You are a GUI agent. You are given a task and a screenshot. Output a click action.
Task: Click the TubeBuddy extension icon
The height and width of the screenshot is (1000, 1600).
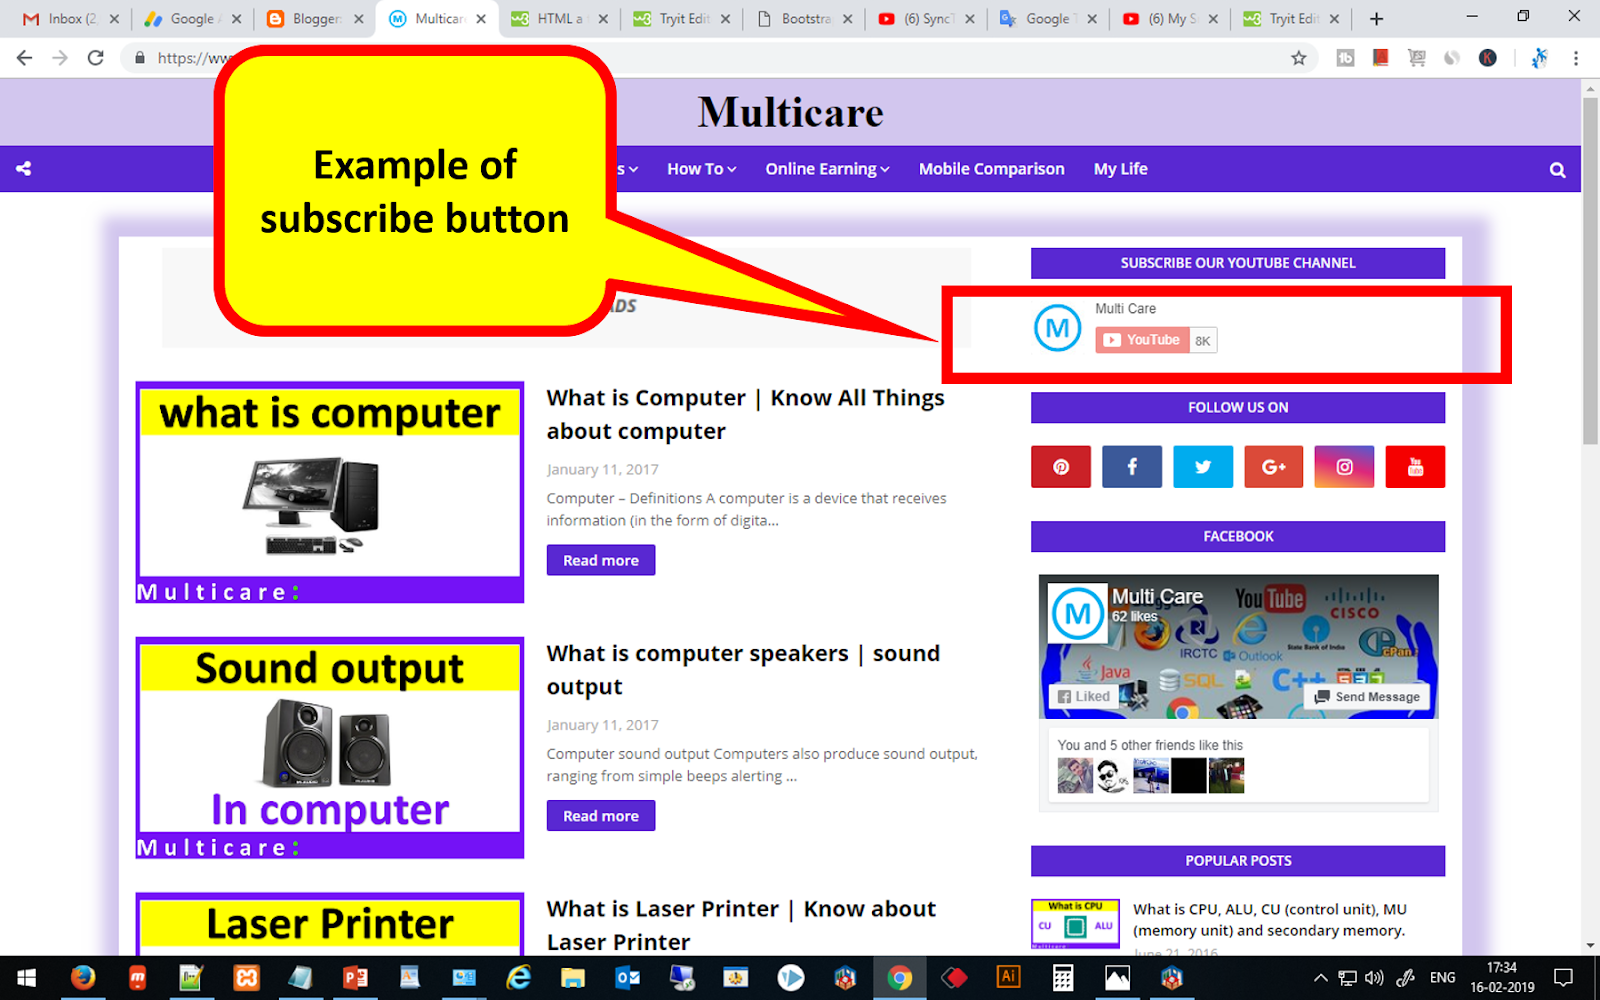(x=1346, y=58)
